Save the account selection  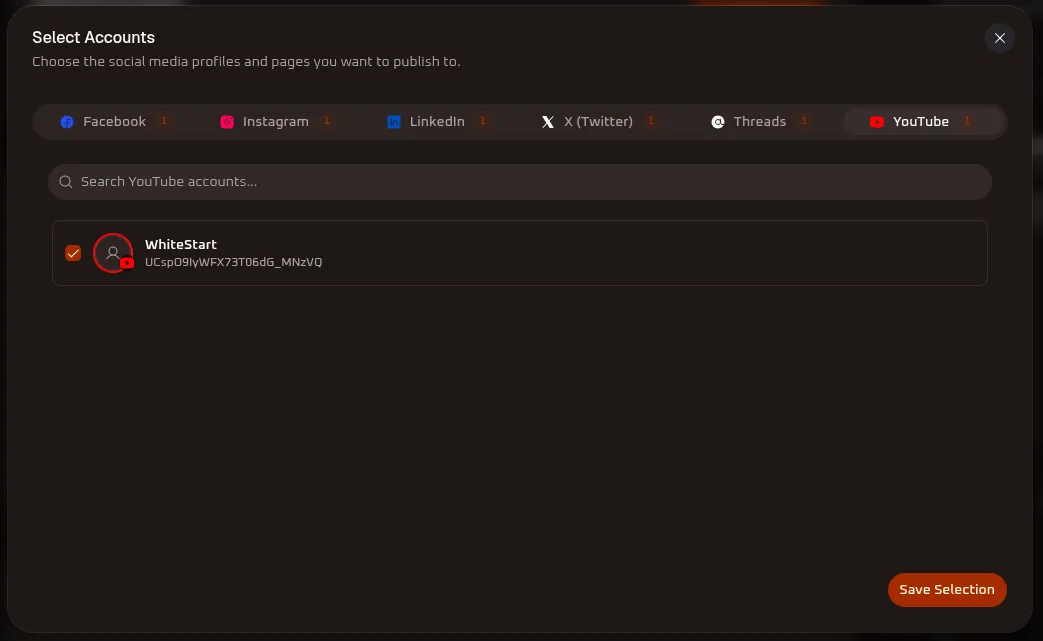point(947,590)
